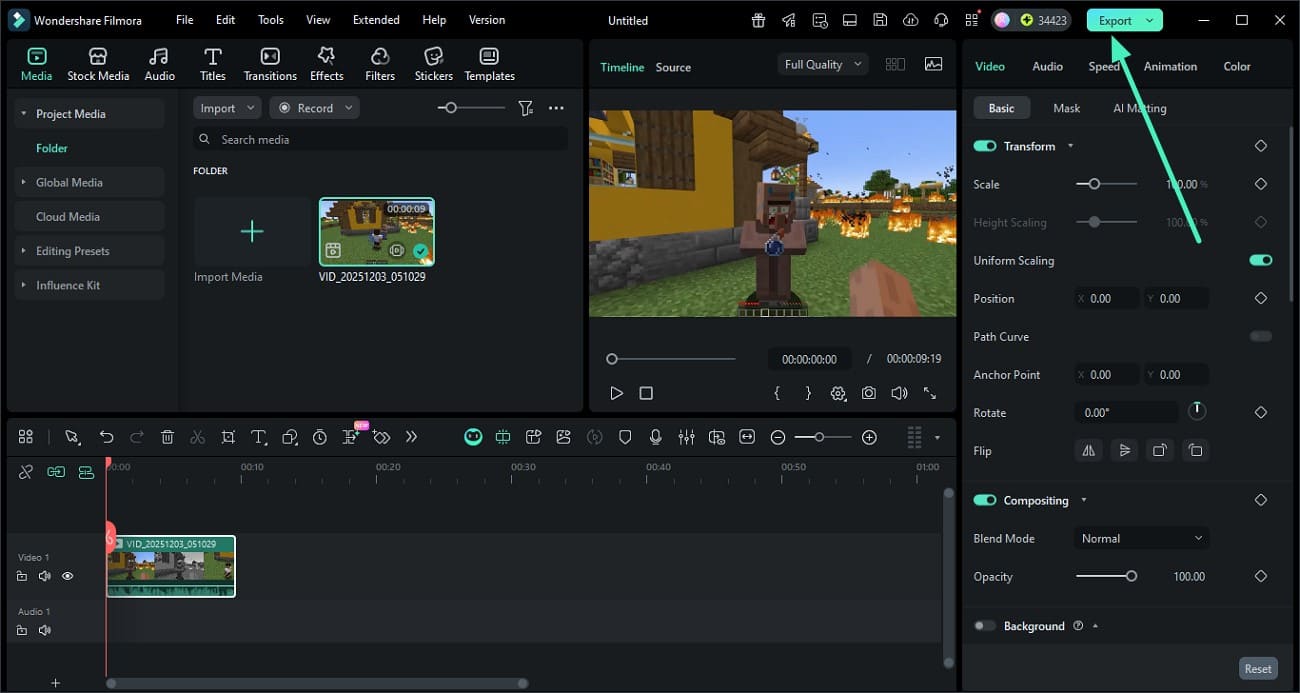The height and width of the screenshot is (693, 1300).
Task: Undo the last action
Action: [x=107, y=437]
